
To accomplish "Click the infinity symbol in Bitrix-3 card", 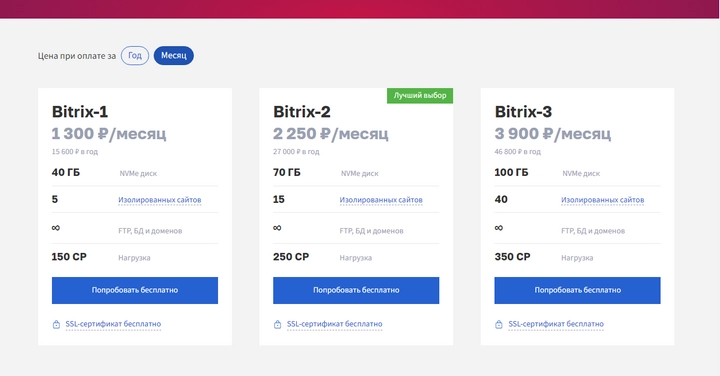I will click(499, 228).
